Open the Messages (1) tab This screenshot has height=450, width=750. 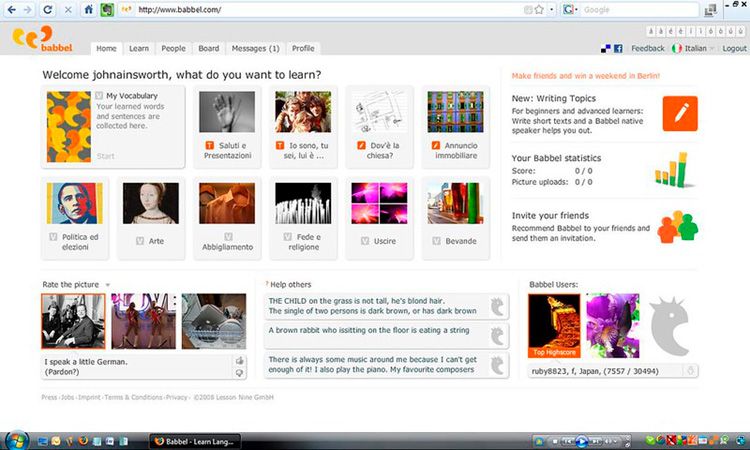(x=255, y=48)
